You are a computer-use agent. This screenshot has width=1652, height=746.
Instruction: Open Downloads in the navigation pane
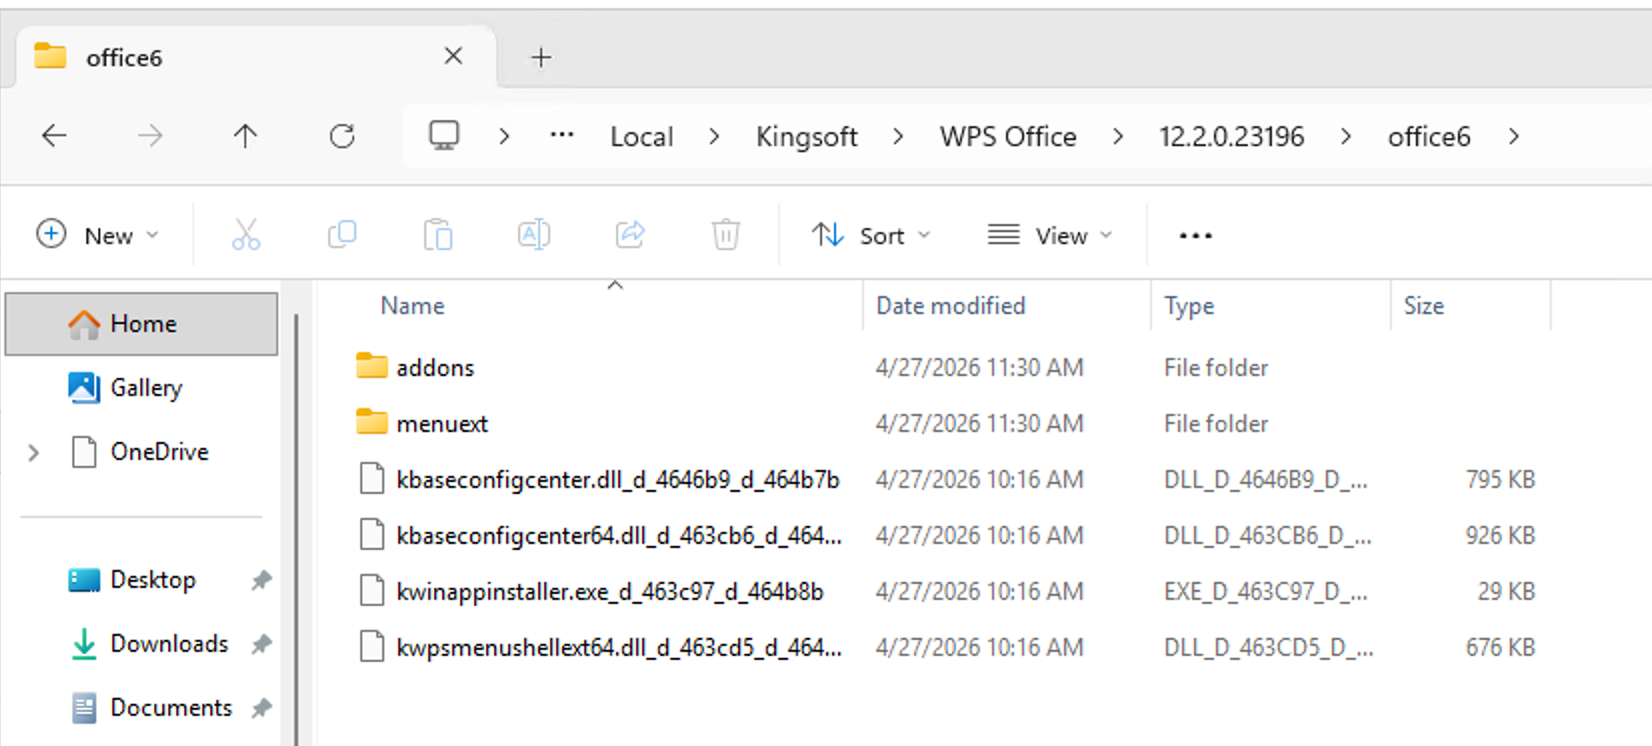169,644
